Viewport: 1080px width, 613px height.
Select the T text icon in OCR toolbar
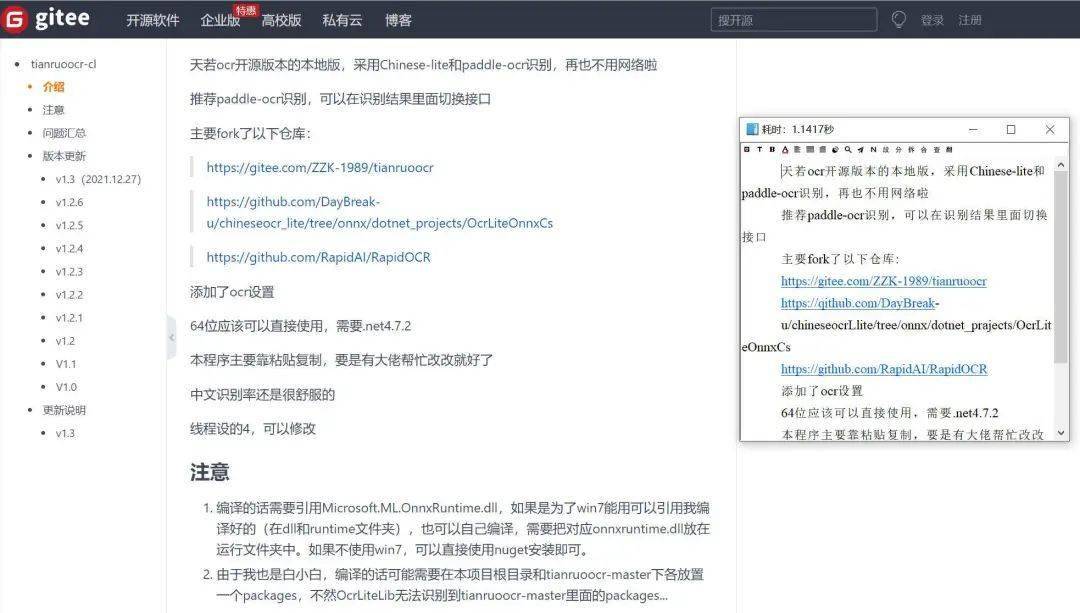point(759,149)
